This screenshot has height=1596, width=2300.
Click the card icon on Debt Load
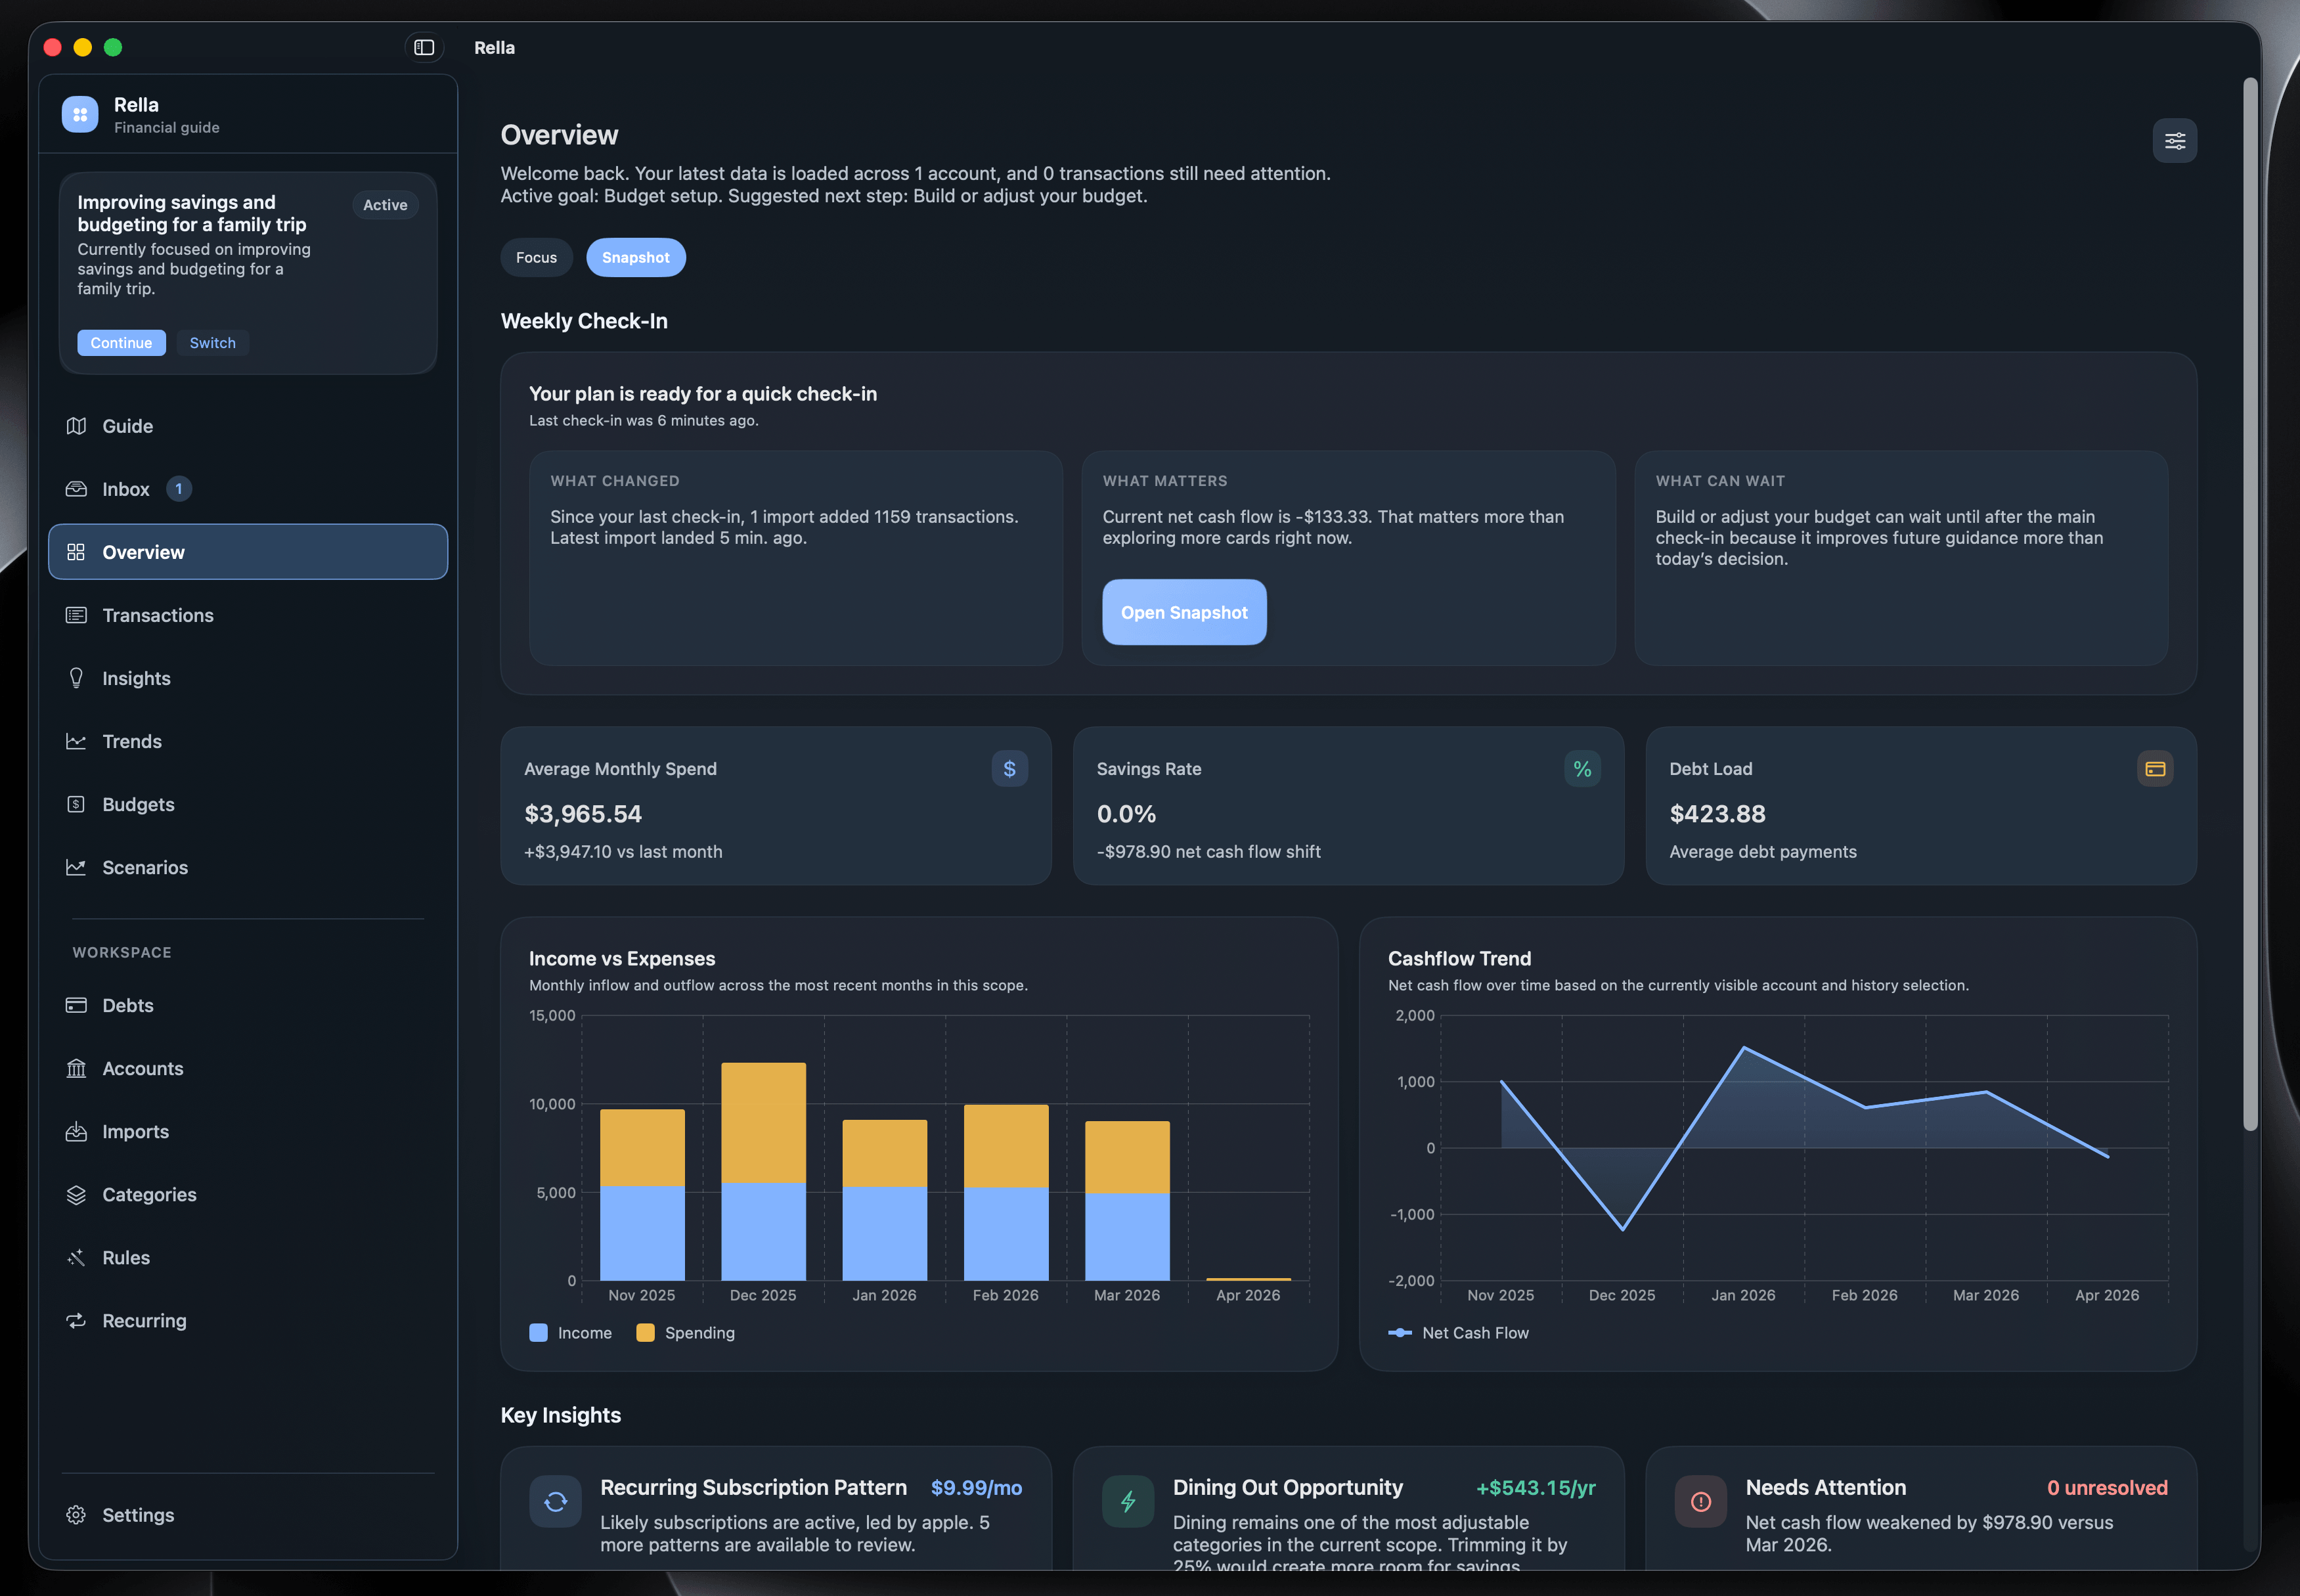coord(2155,768)
